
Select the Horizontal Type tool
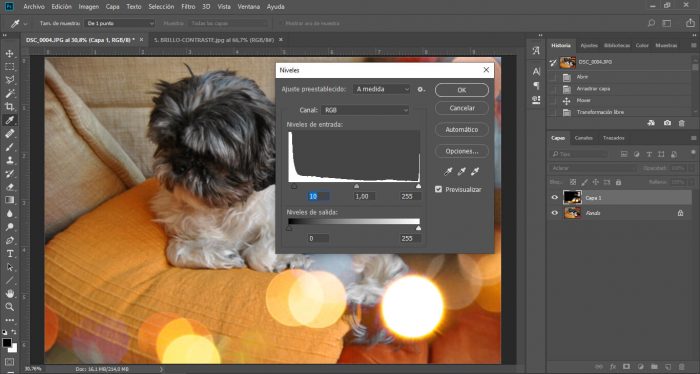coord(9,253)
